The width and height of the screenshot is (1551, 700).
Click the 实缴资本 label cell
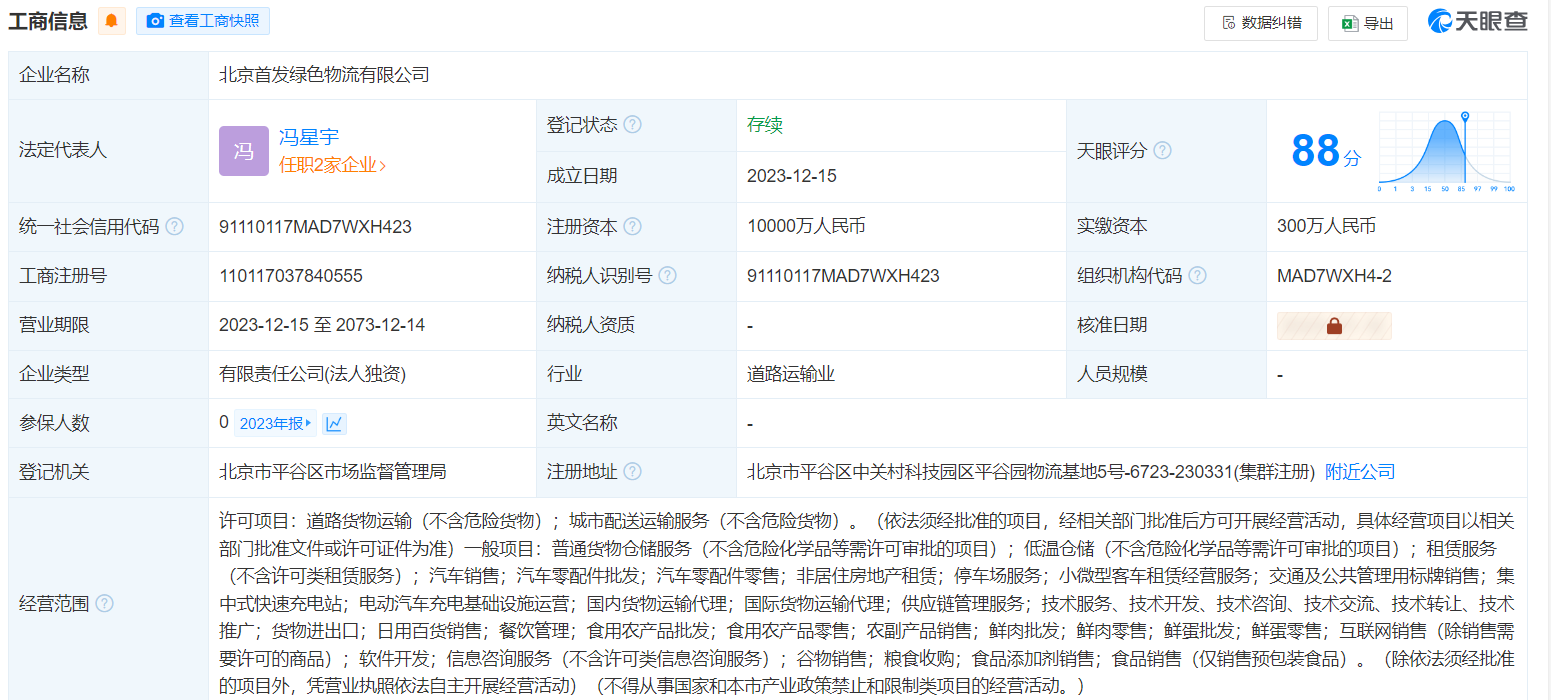(1166, 227)
